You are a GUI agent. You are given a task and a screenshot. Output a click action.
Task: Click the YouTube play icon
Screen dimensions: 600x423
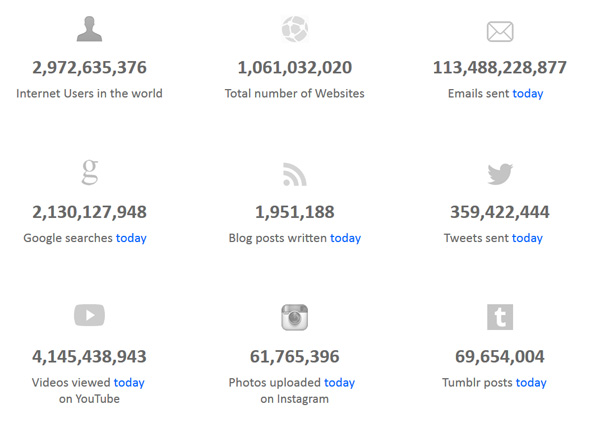89,316
